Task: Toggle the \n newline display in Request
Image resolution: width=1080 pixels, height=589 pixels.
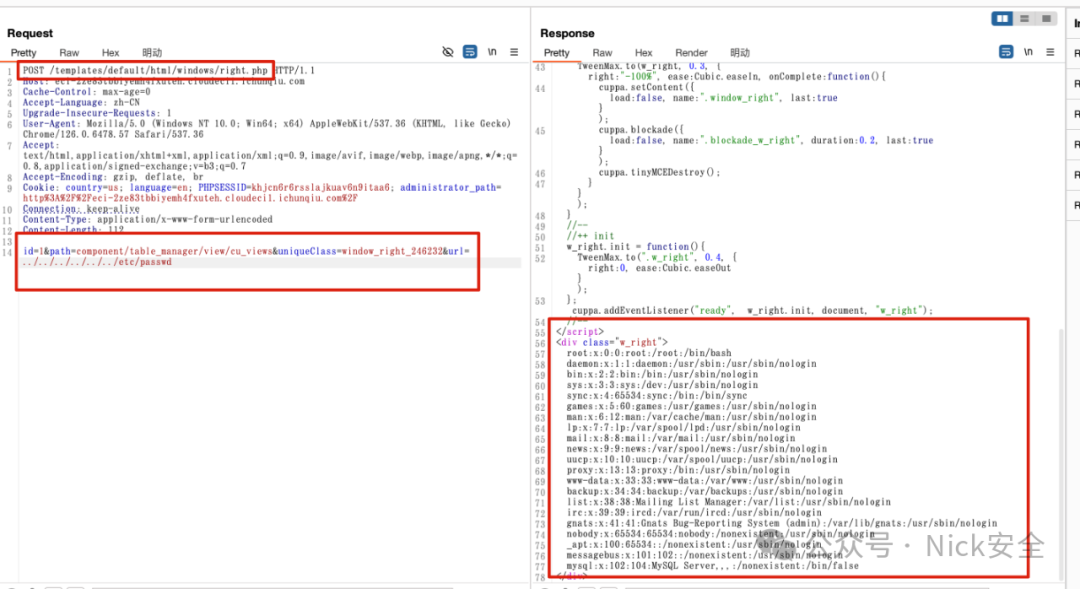Action: click(x=492, y=52)
